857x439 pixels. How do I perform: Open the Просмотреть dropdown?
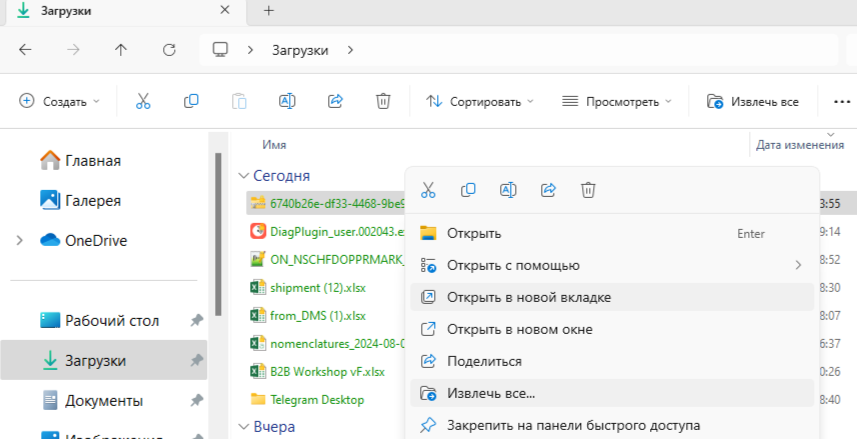click(617, 102)
